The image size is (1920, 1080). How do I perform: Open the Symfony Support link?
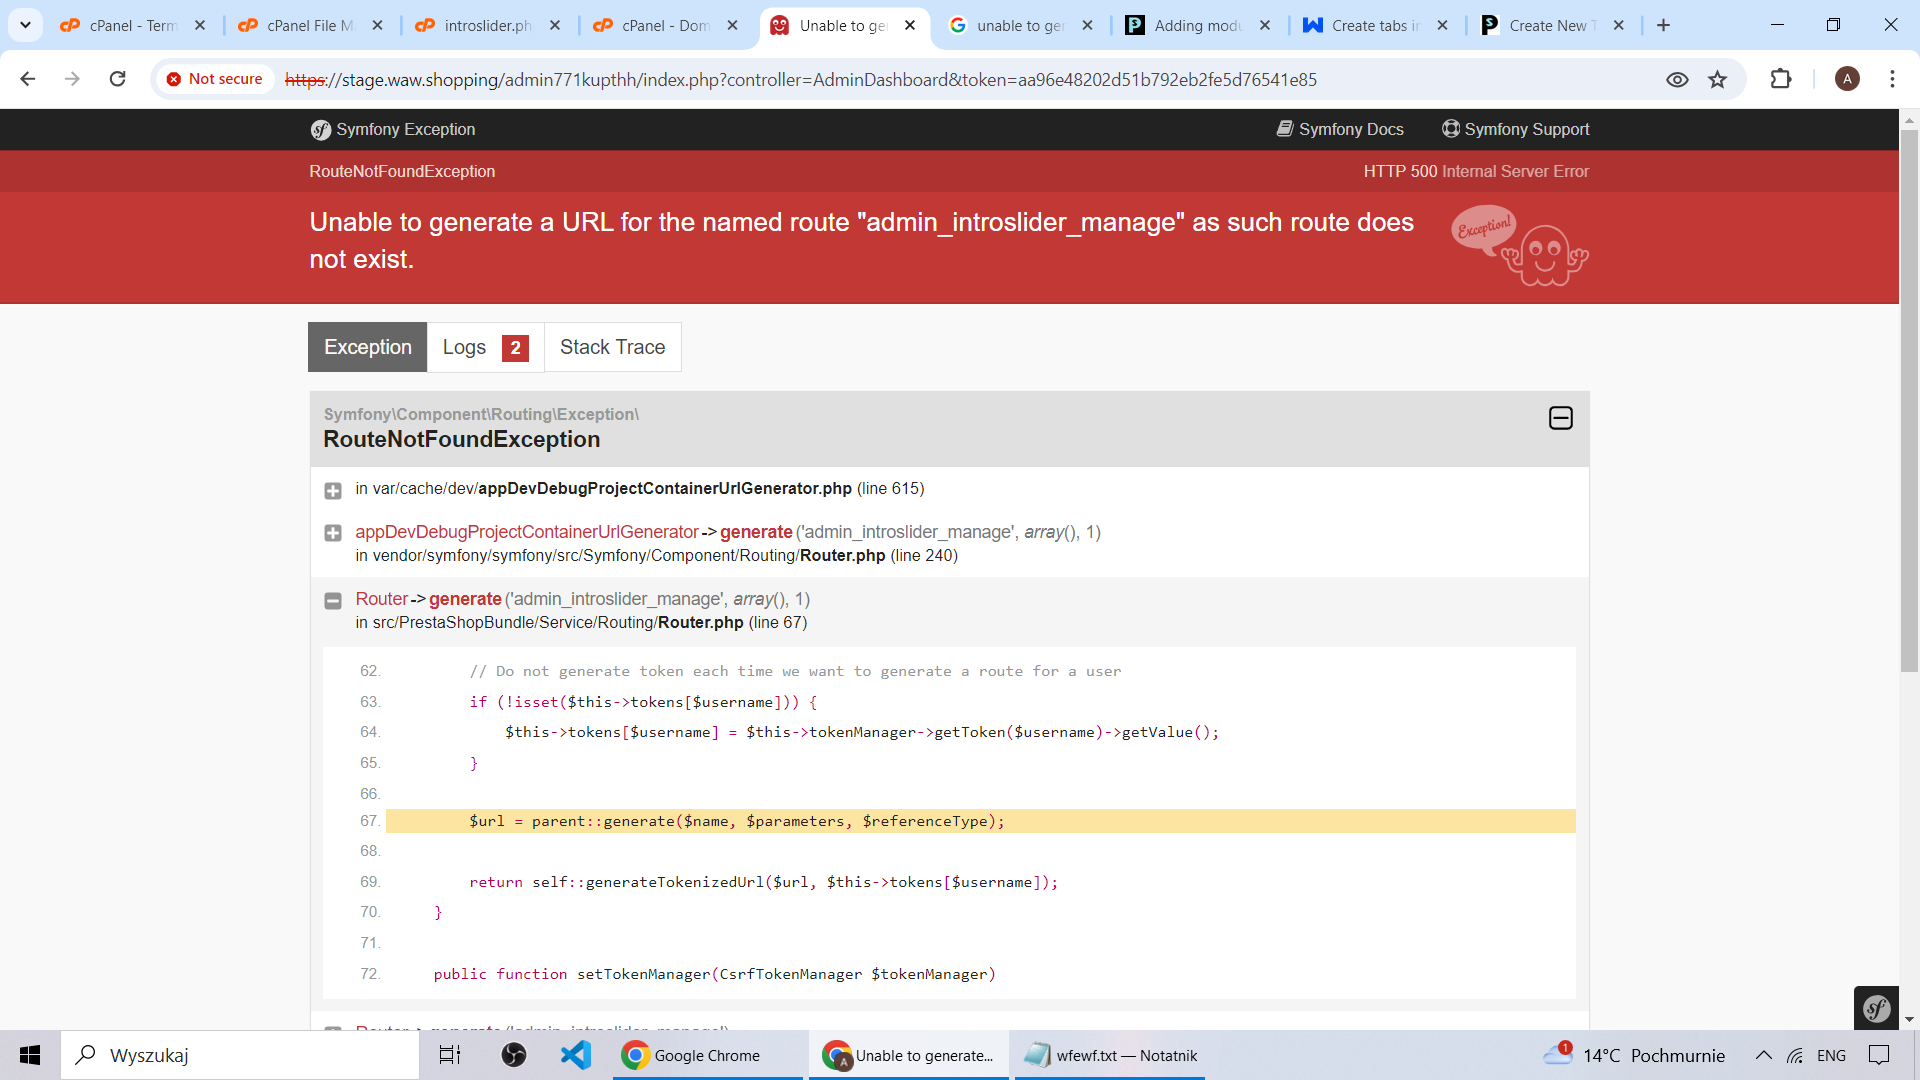pyautogui.click(x=1515, y=129)
